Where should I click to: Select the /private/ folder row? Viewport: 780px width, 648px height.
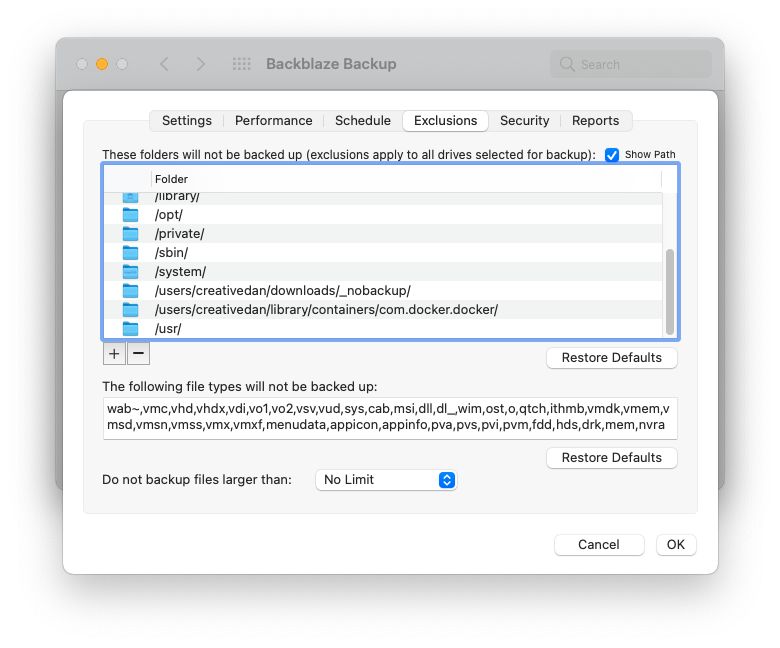pyautogui.click(x=383, y=234)
